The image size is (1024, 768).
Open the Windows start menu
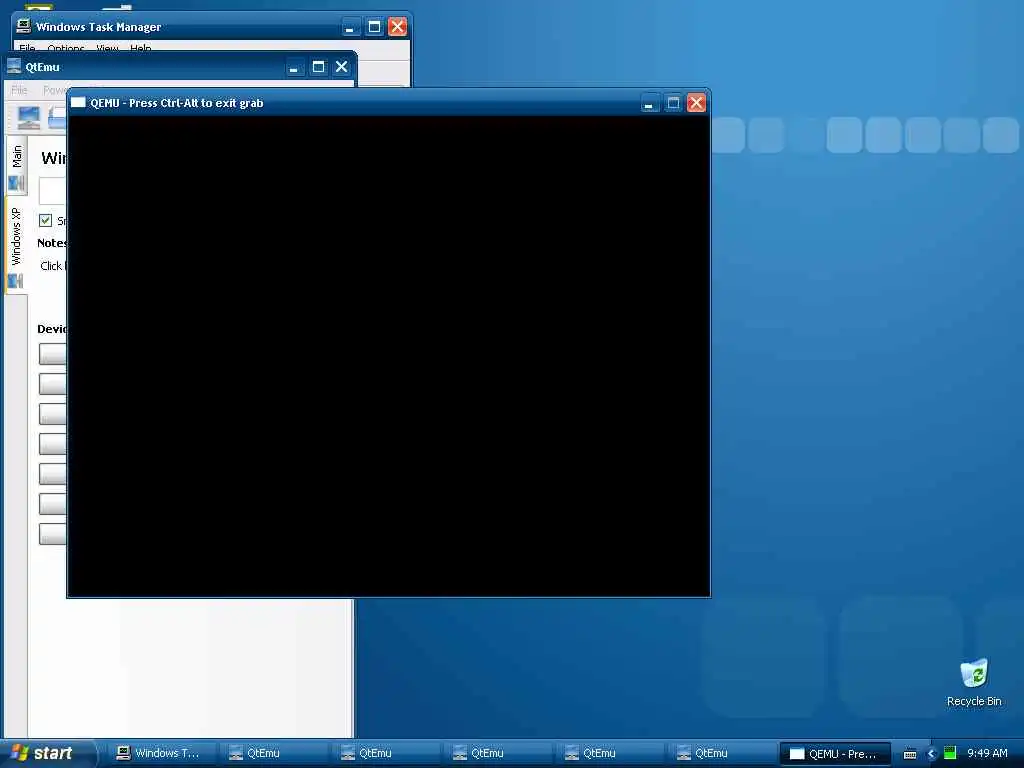(46, 754)
